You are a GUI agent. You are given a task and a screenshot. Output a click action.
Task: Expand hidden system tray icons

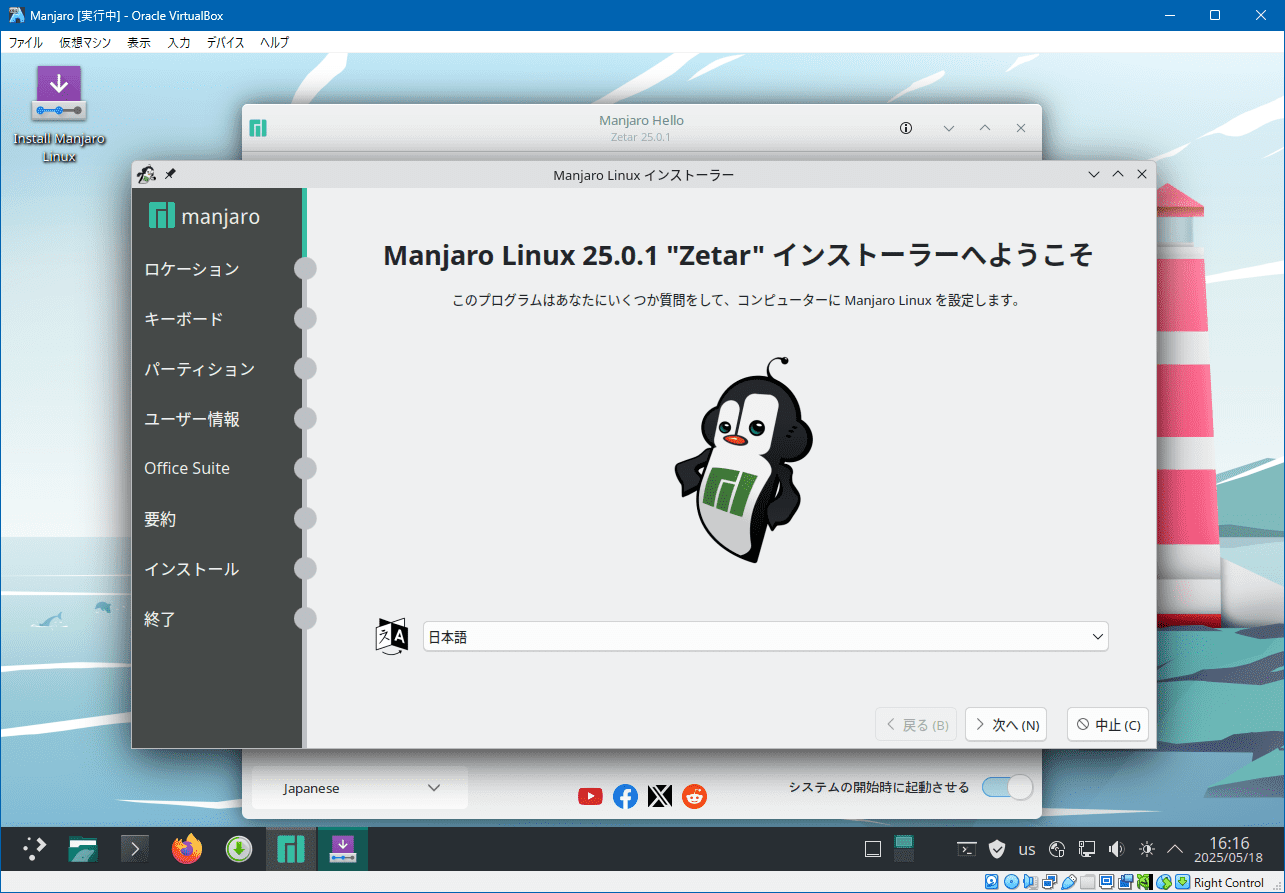coord(1175,850)
